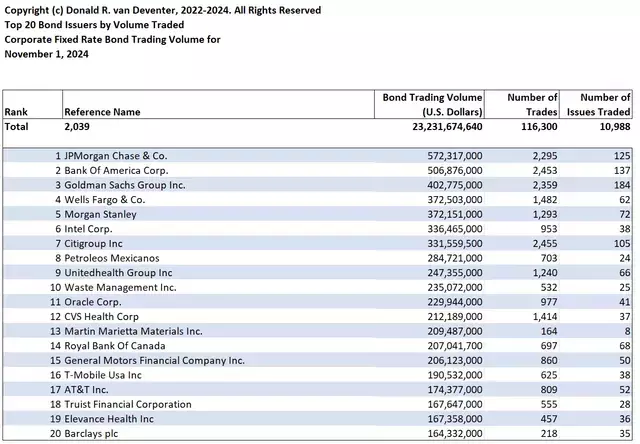Click General Motors Financial volume '206,123,000'
Screen dimensions: 640x444
(455, 361)
